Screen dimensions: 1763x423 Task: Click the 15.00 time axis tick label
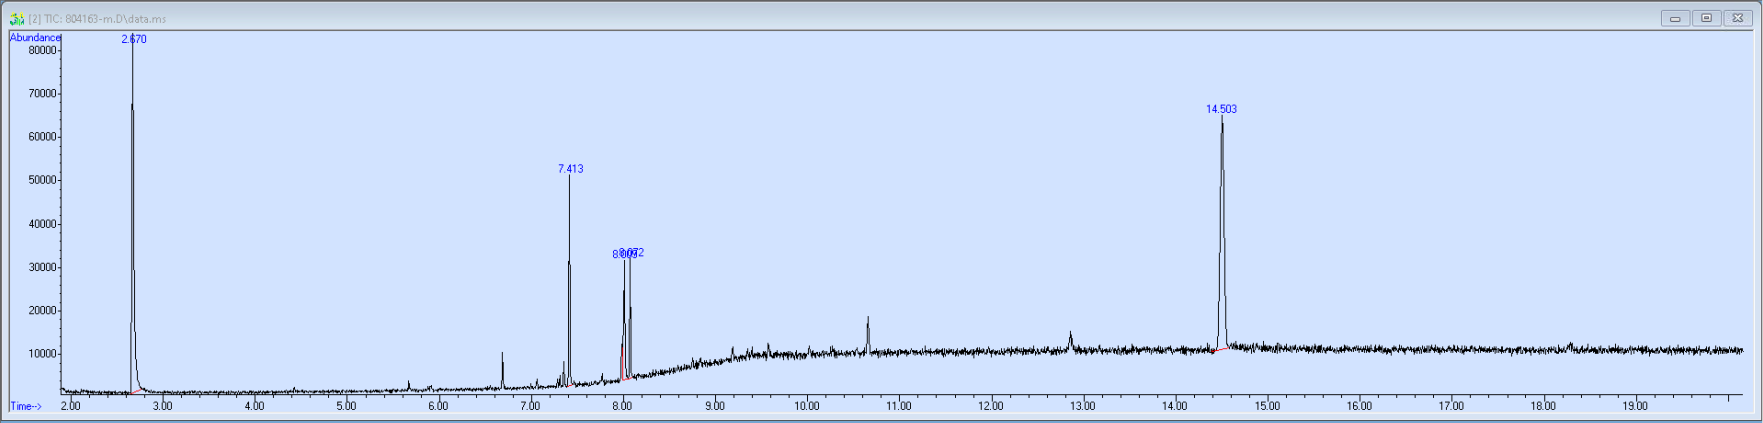coord(1267,406)
